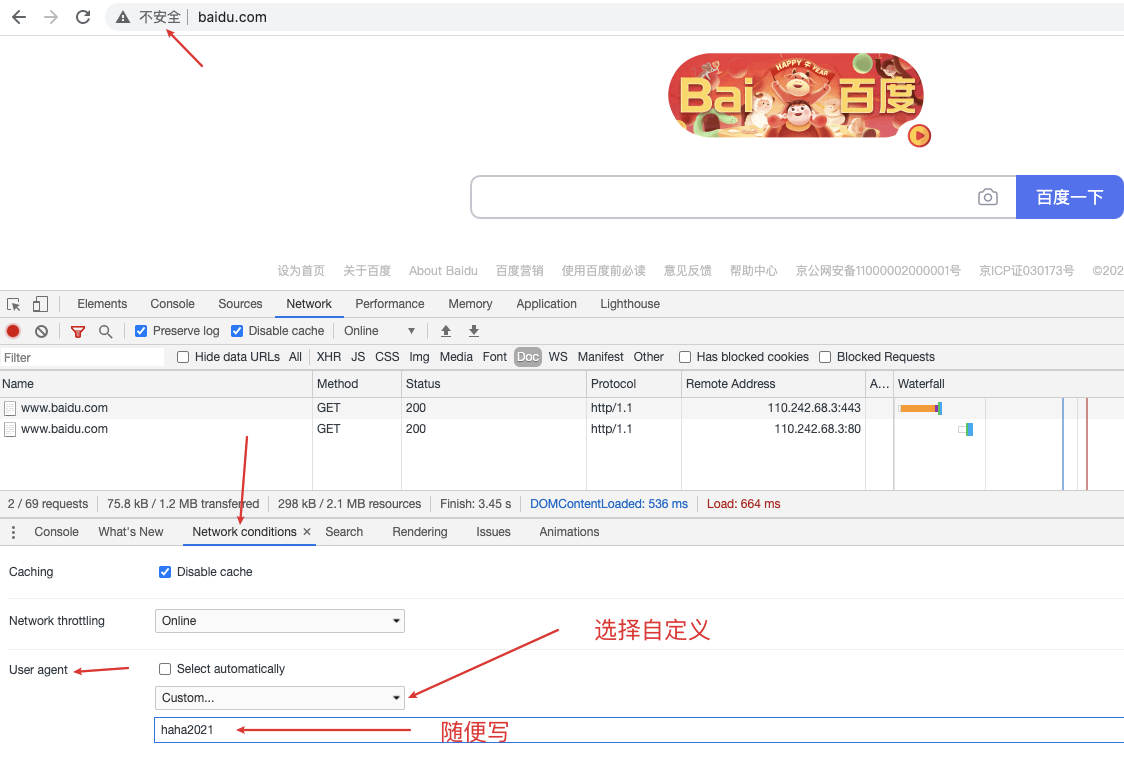Close the Network conditions tab

307,532
